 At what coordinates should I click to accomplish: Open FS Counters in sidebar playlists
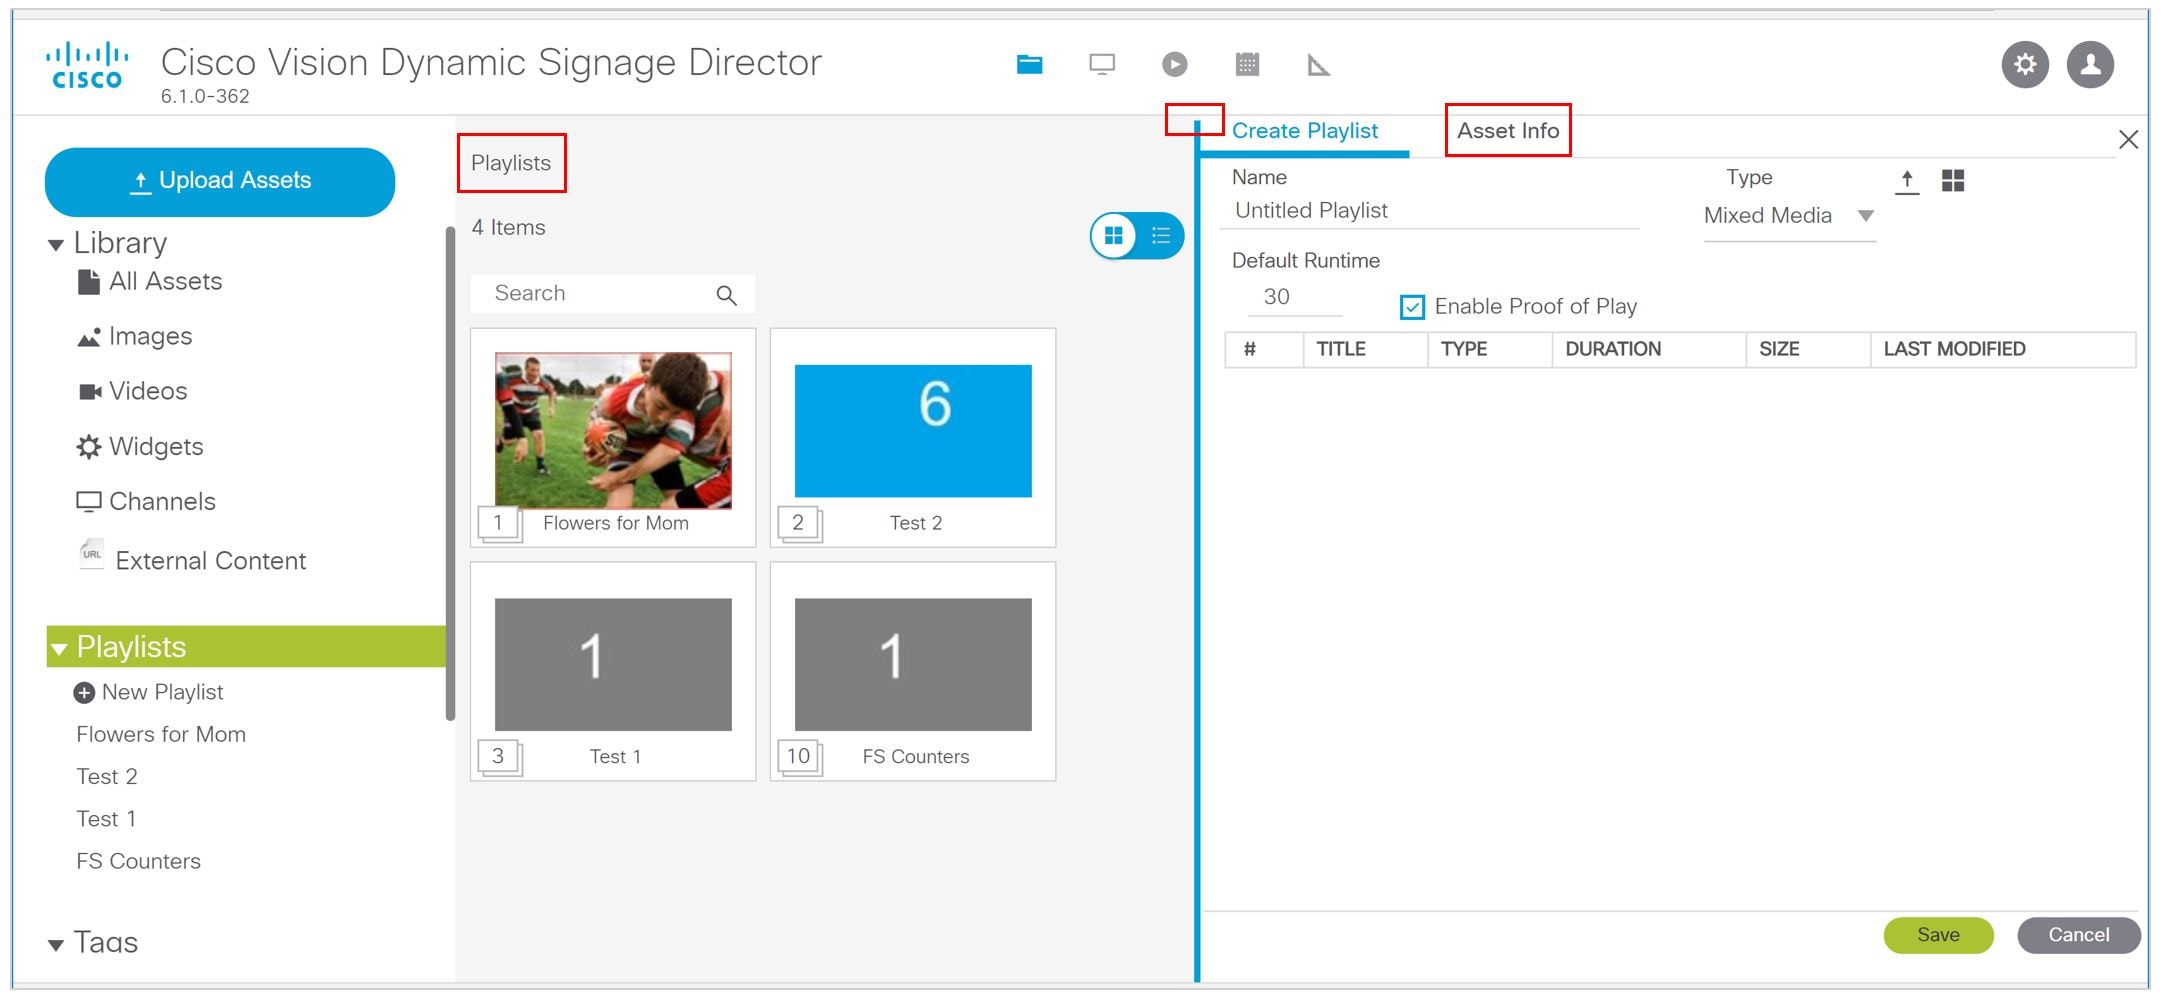pos(139,862)
